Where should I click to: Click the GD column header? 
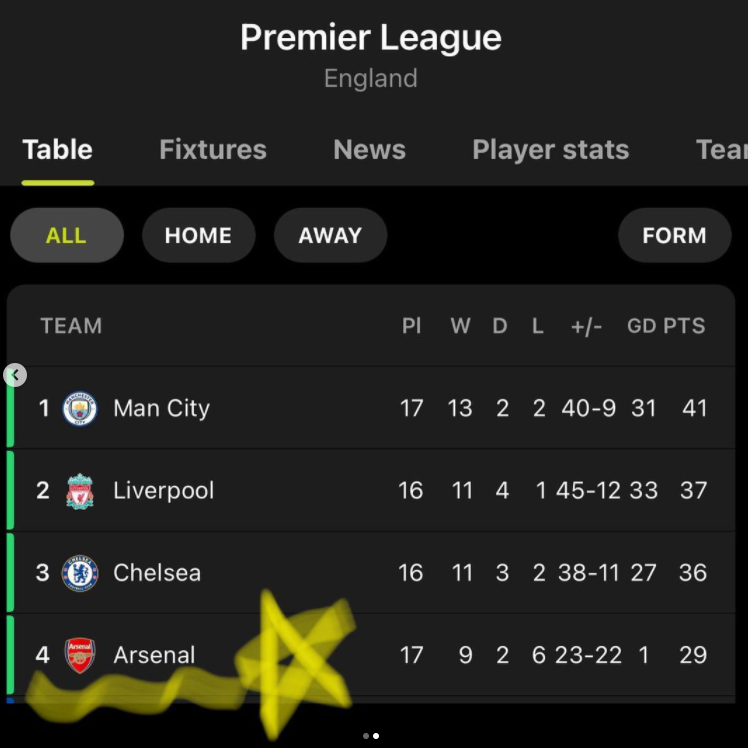[x=641, y=326]
